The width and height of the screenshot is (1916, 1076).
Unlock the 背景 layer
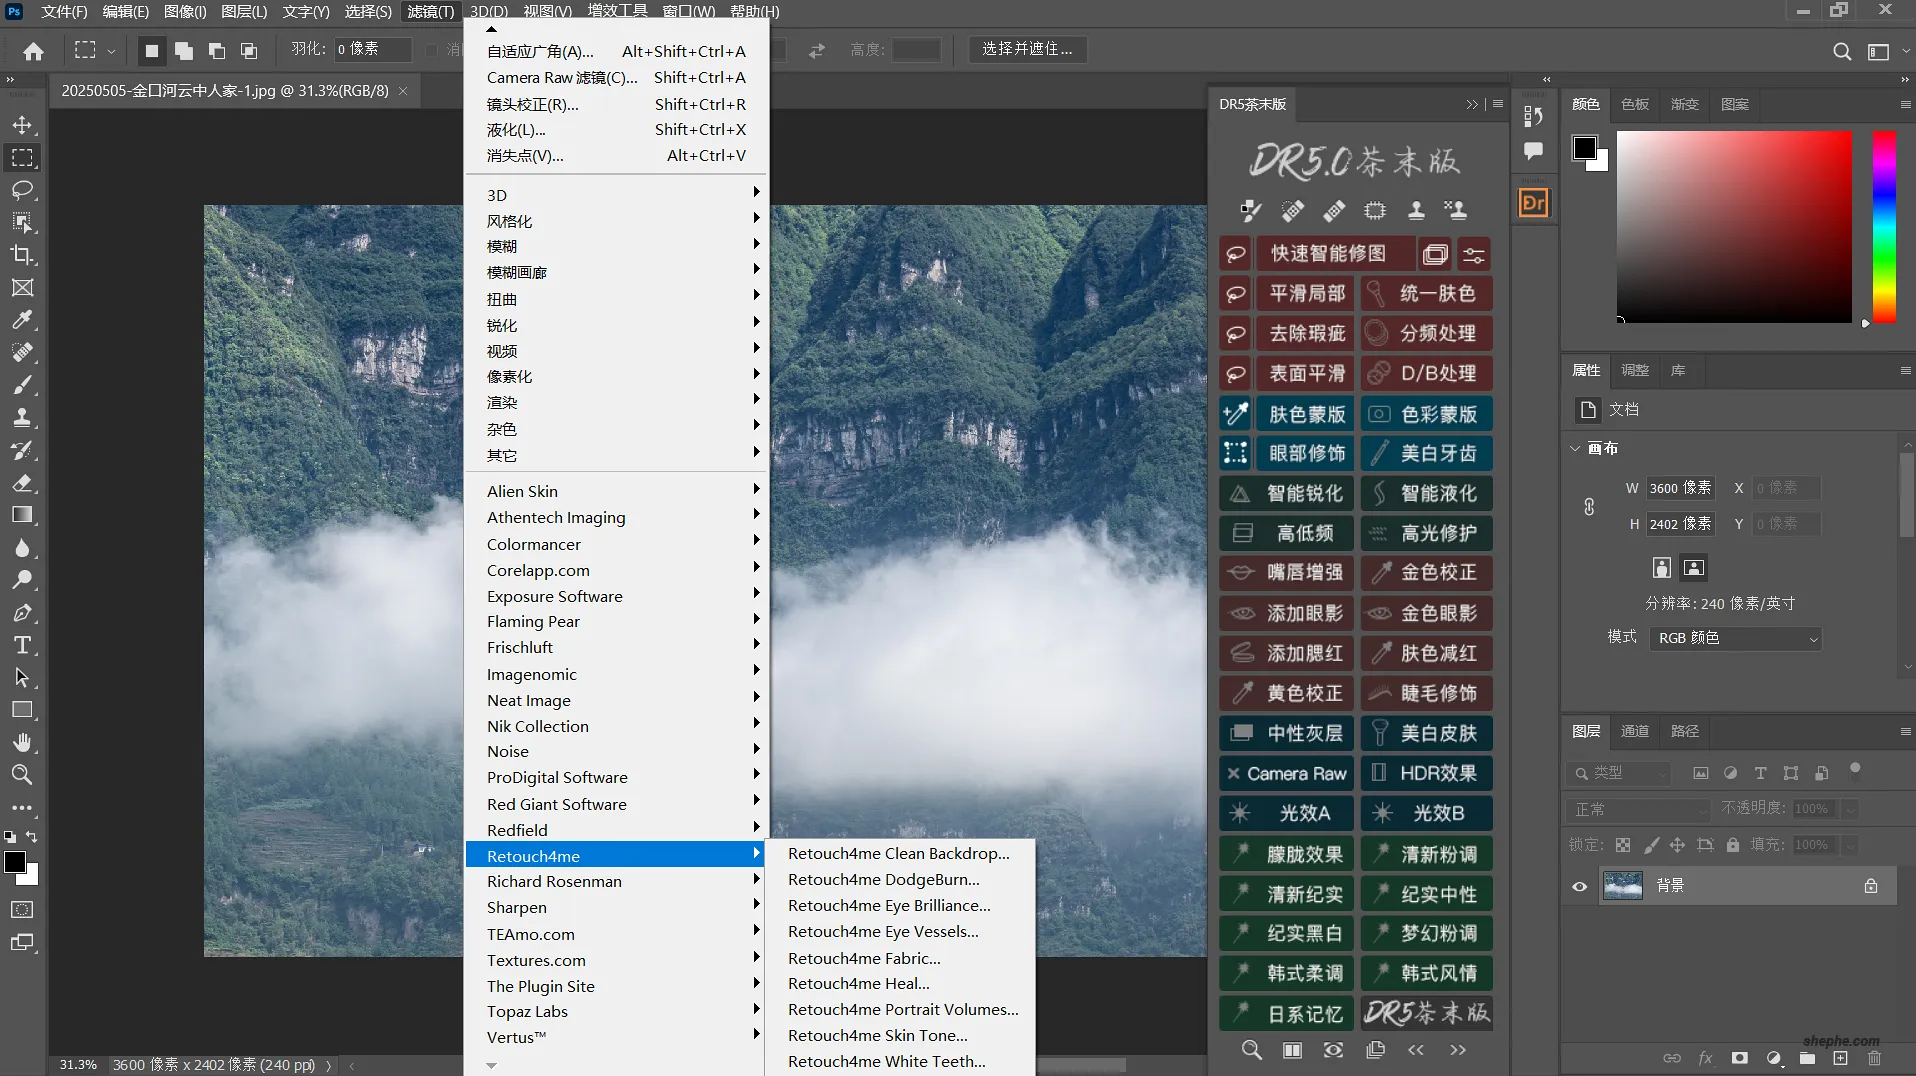coord(1871,886)
